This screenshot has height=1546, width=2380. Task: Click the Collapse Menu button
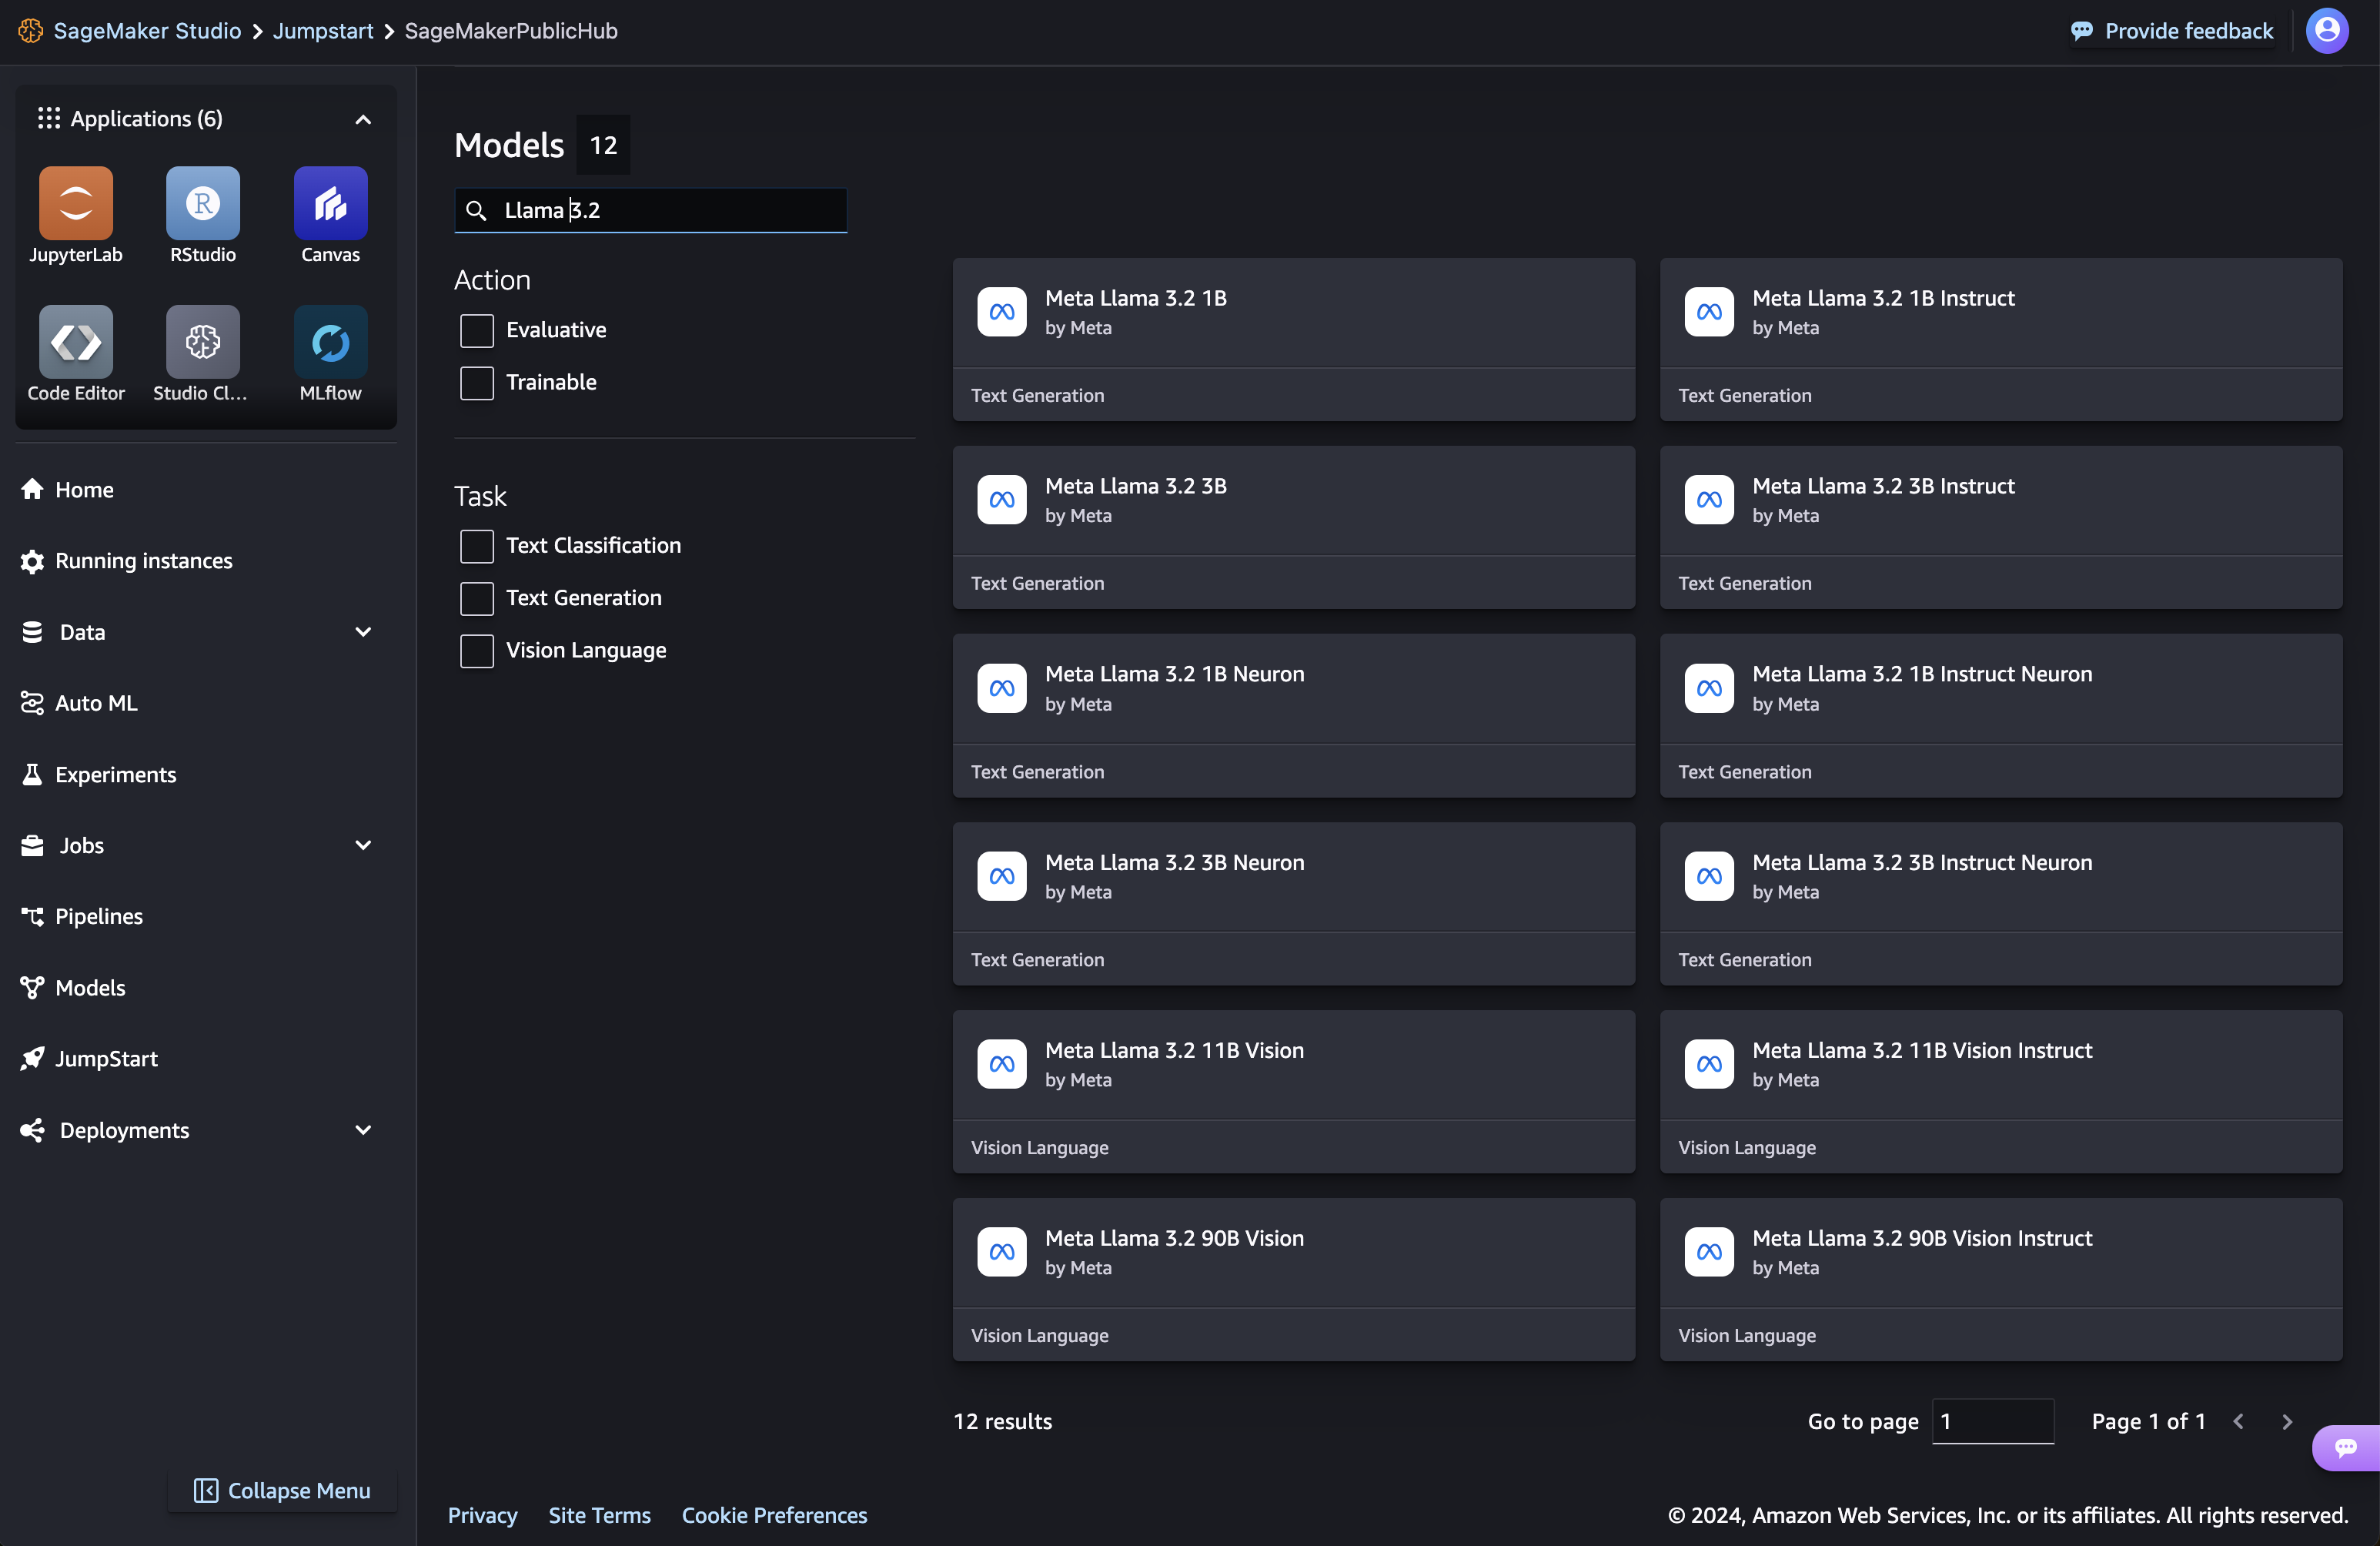[282, 1491]
